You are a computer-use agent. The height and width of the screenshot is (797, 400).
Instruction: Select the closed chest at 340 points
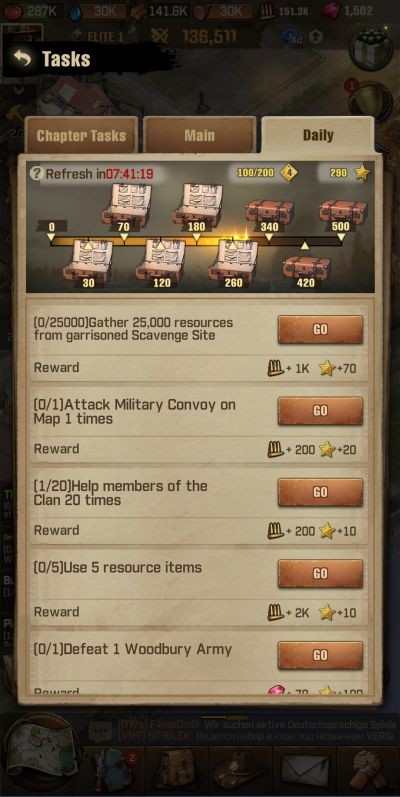pos(269,213)
